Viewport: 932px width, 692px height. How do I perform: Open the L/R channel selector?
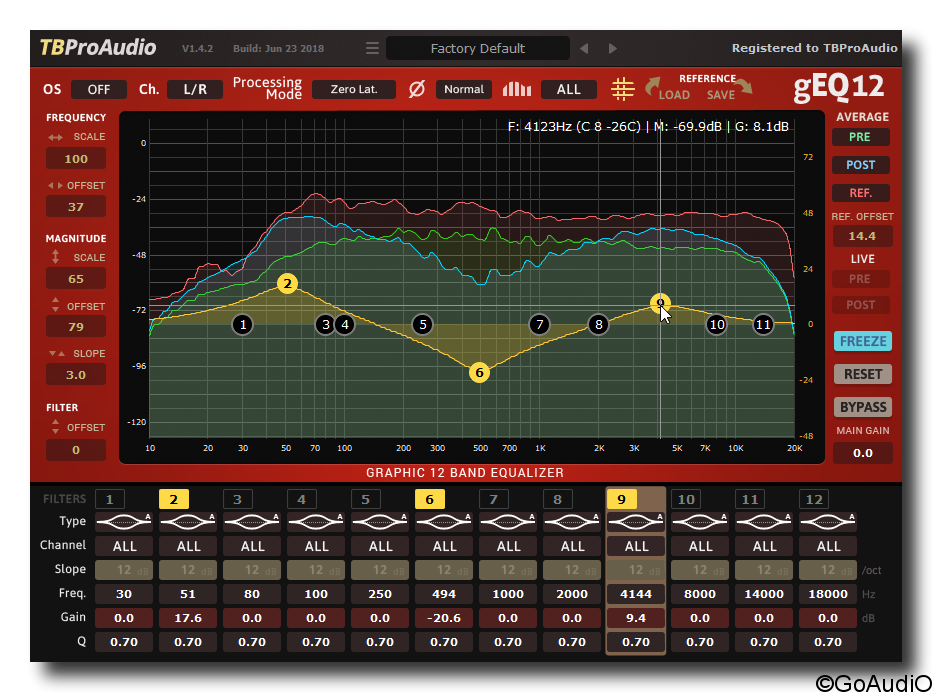coord(194,89)
